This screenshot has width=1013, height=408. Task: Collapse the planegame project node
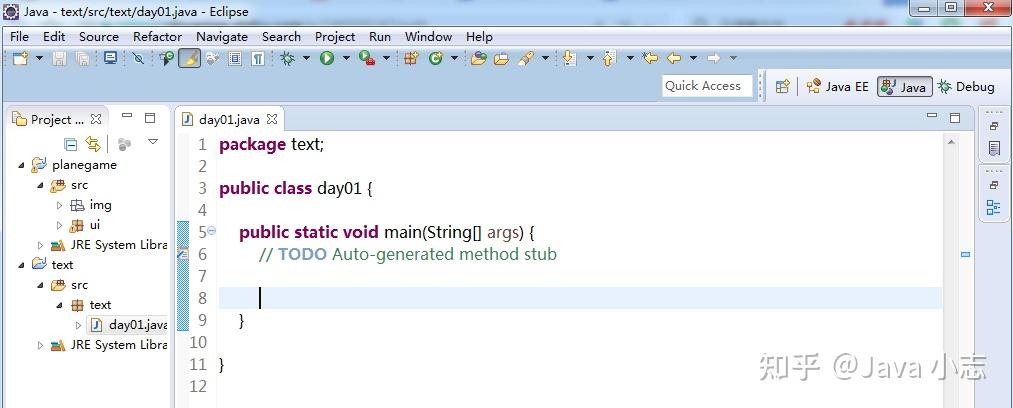point(21,165)
